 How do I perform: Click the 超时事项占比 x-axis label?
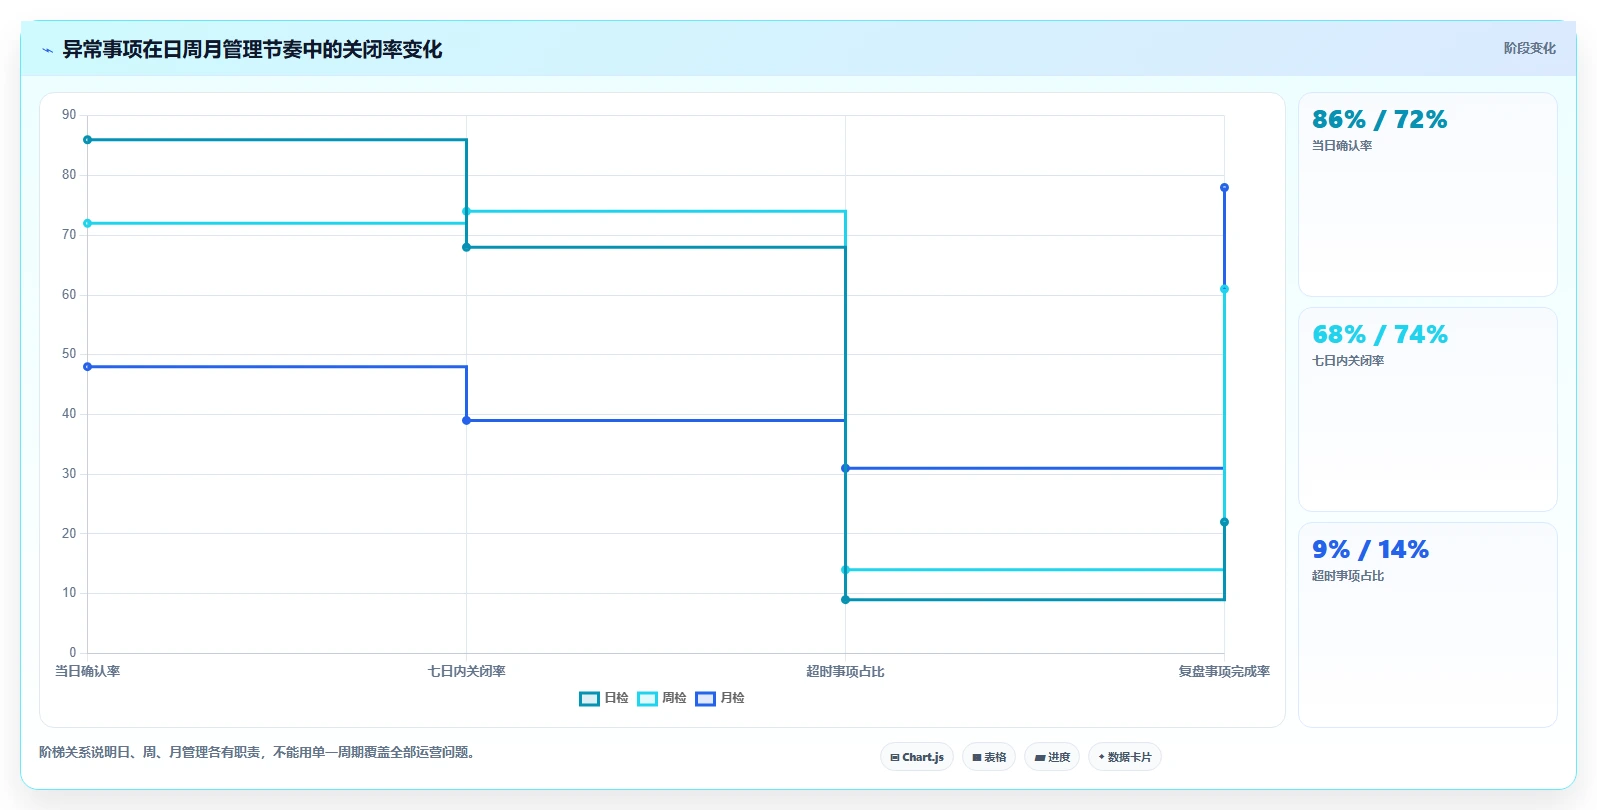845,671
